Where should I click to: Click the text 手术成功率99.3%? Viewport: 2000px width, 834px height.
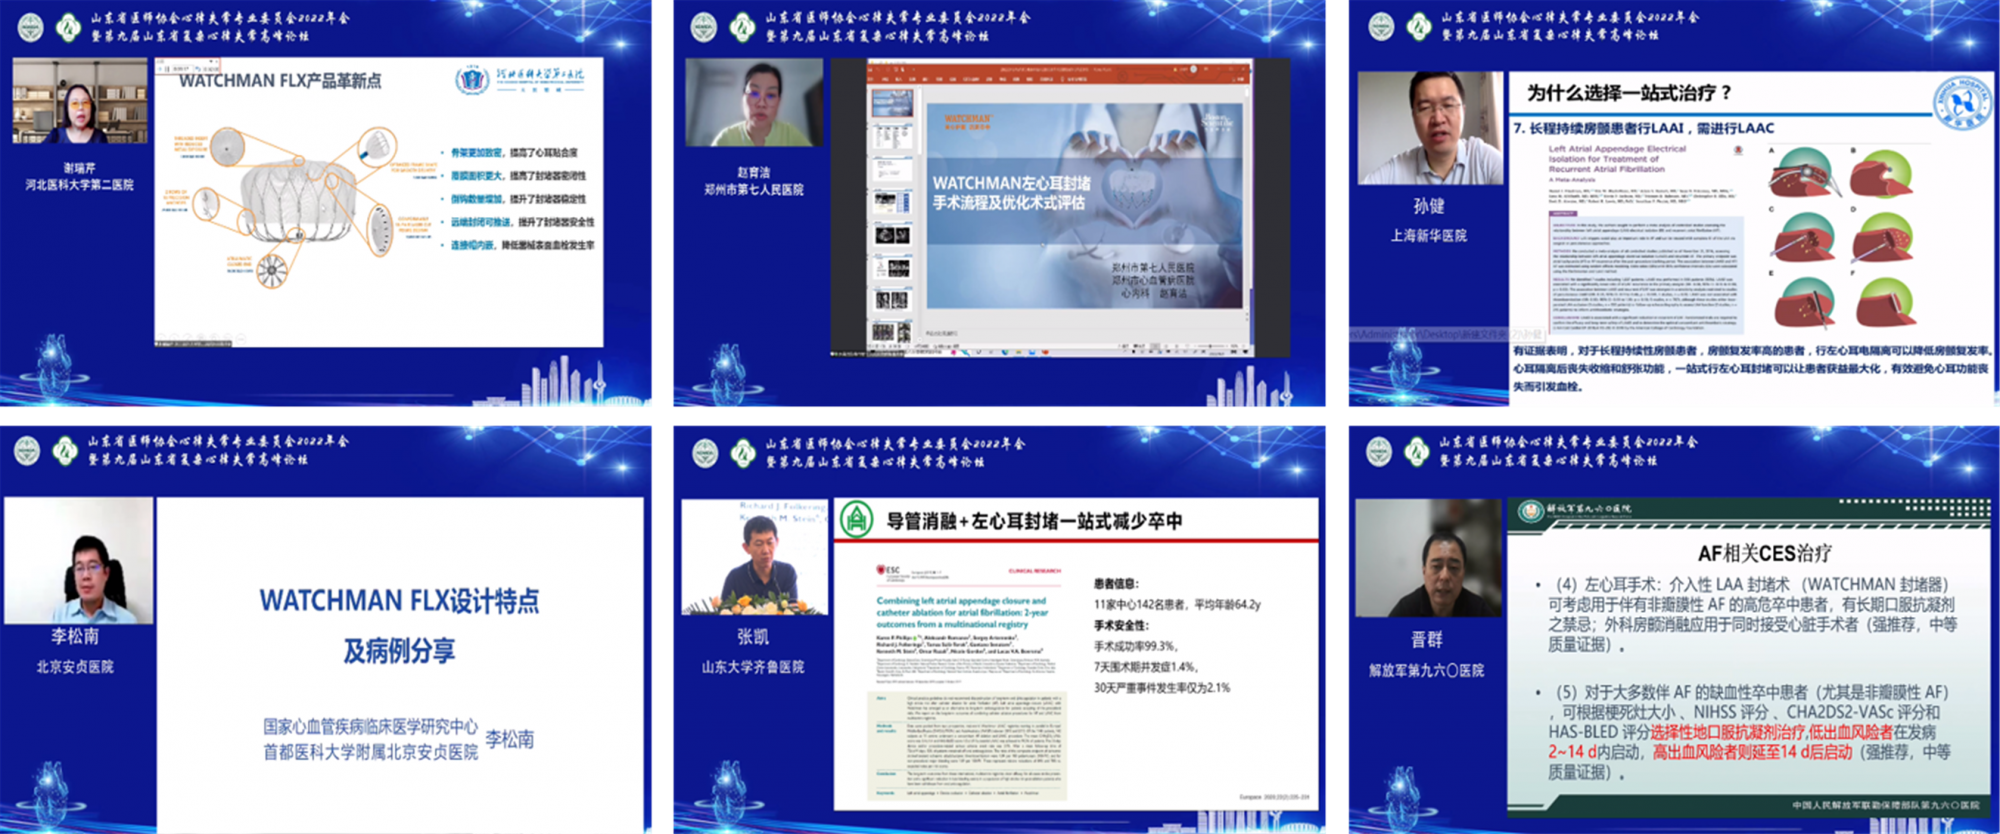[x=1135, y=646]
